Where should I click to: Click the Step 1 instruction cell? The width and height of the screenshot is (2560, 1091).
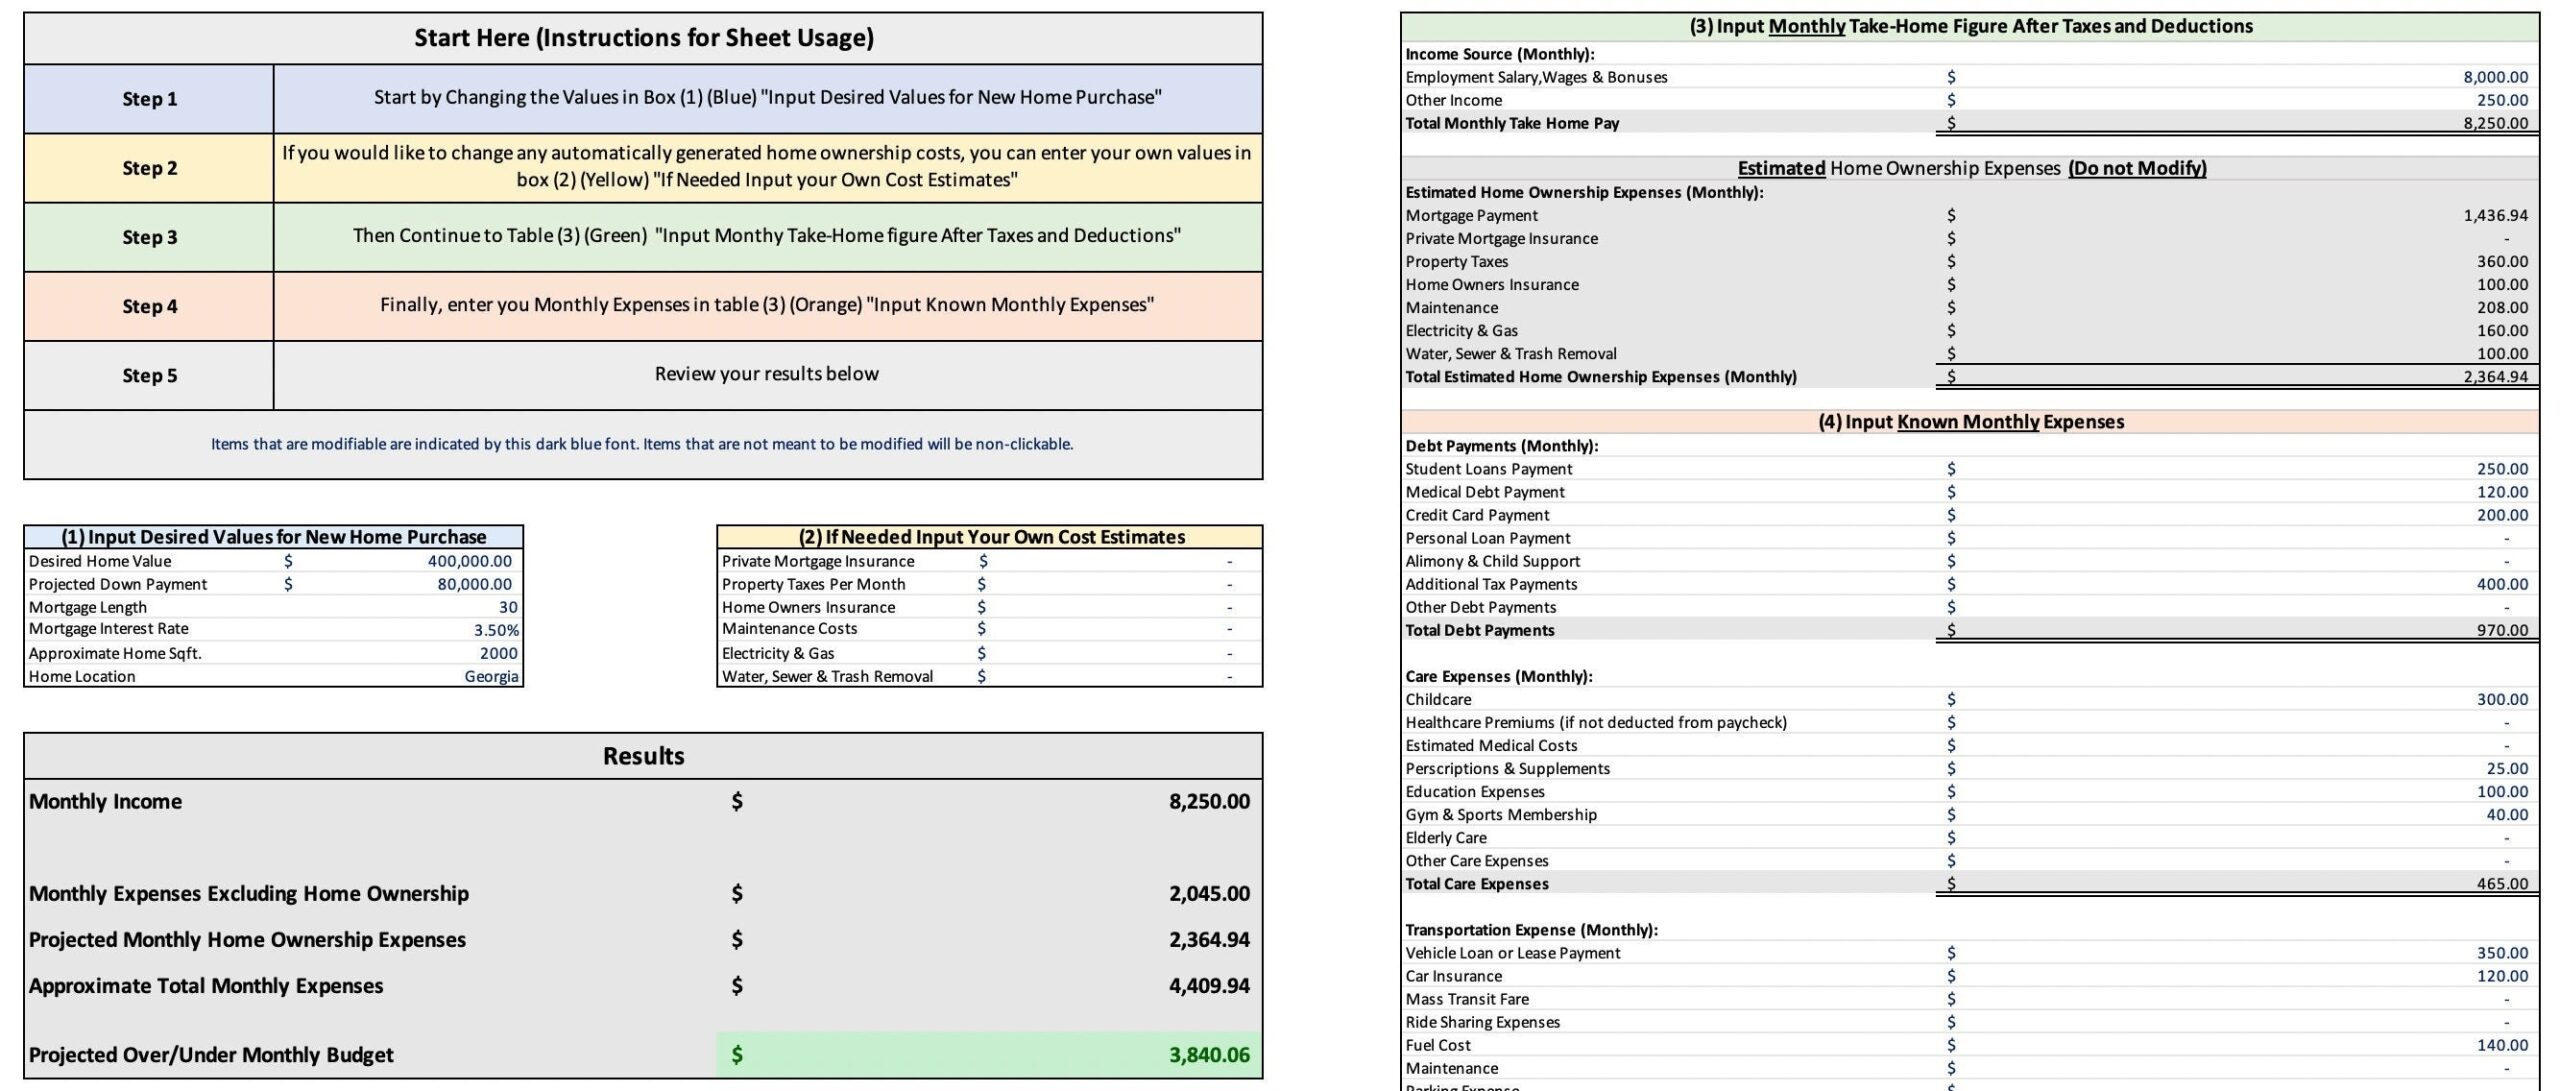pyautogui.click(x=766, y=98)
